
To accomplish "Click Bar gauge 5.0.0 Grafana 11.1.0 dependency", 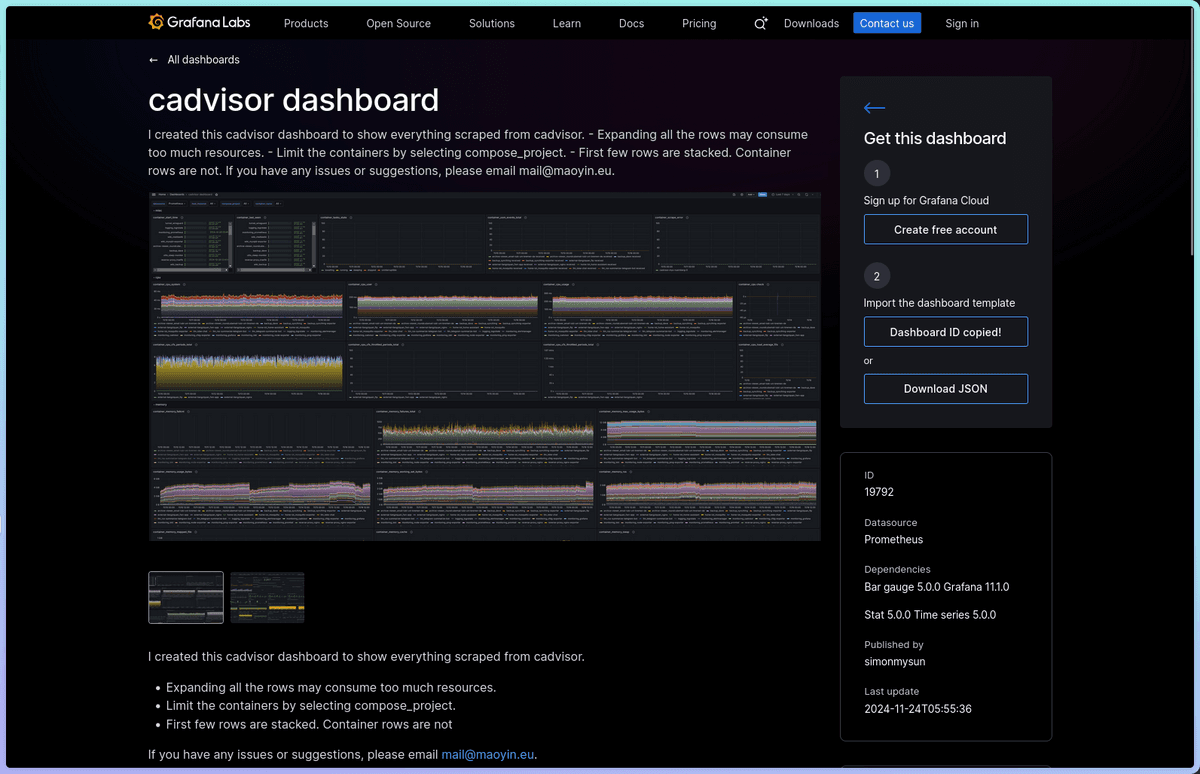I will [x=937, y=587].
